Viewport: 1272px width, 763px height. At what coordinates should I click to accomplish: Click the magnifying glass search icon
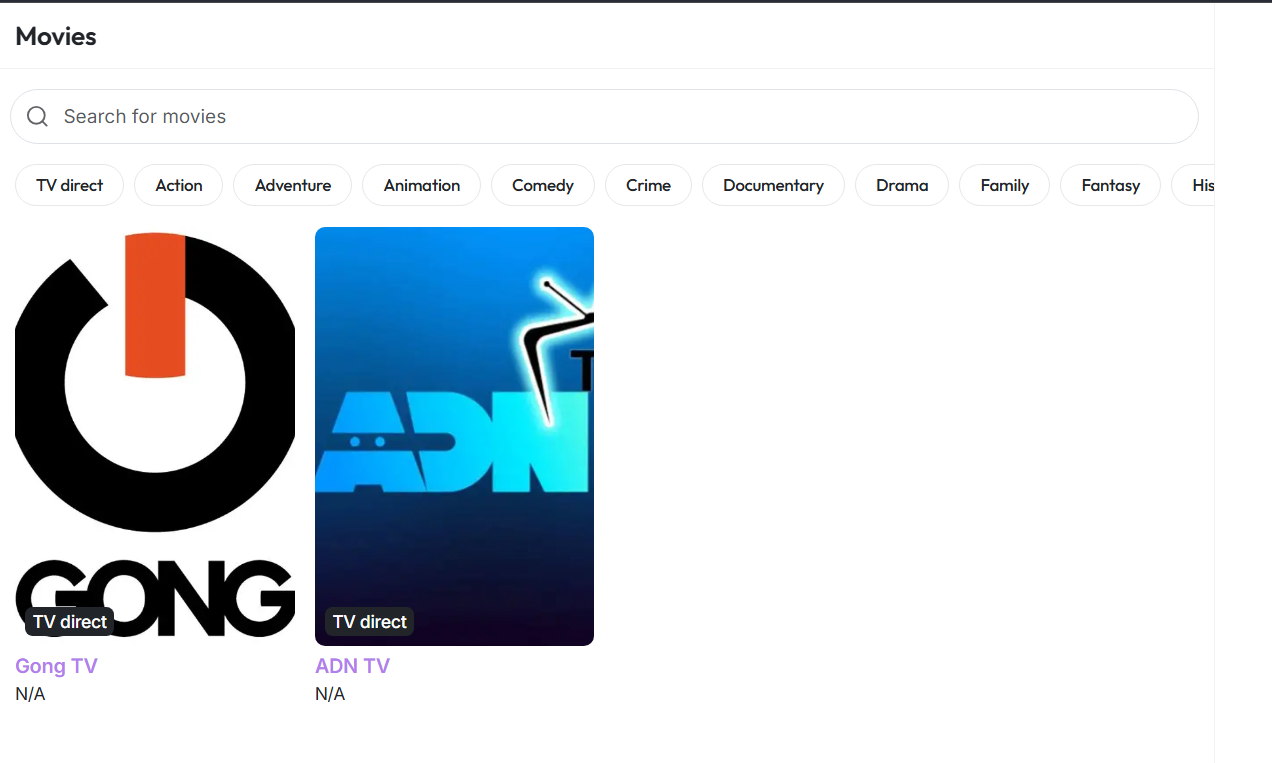[x=37, y=117]
